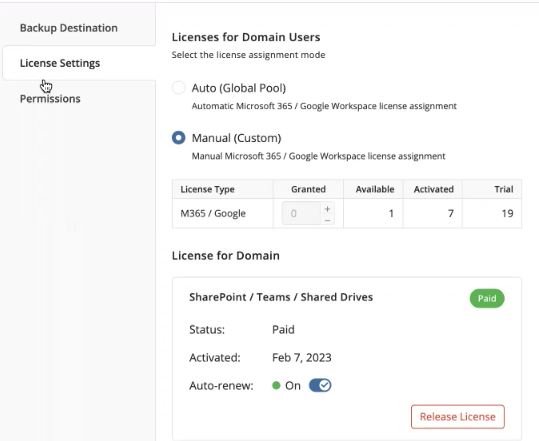Click the Release License button

pyautogui.click(x=458, y=417)
